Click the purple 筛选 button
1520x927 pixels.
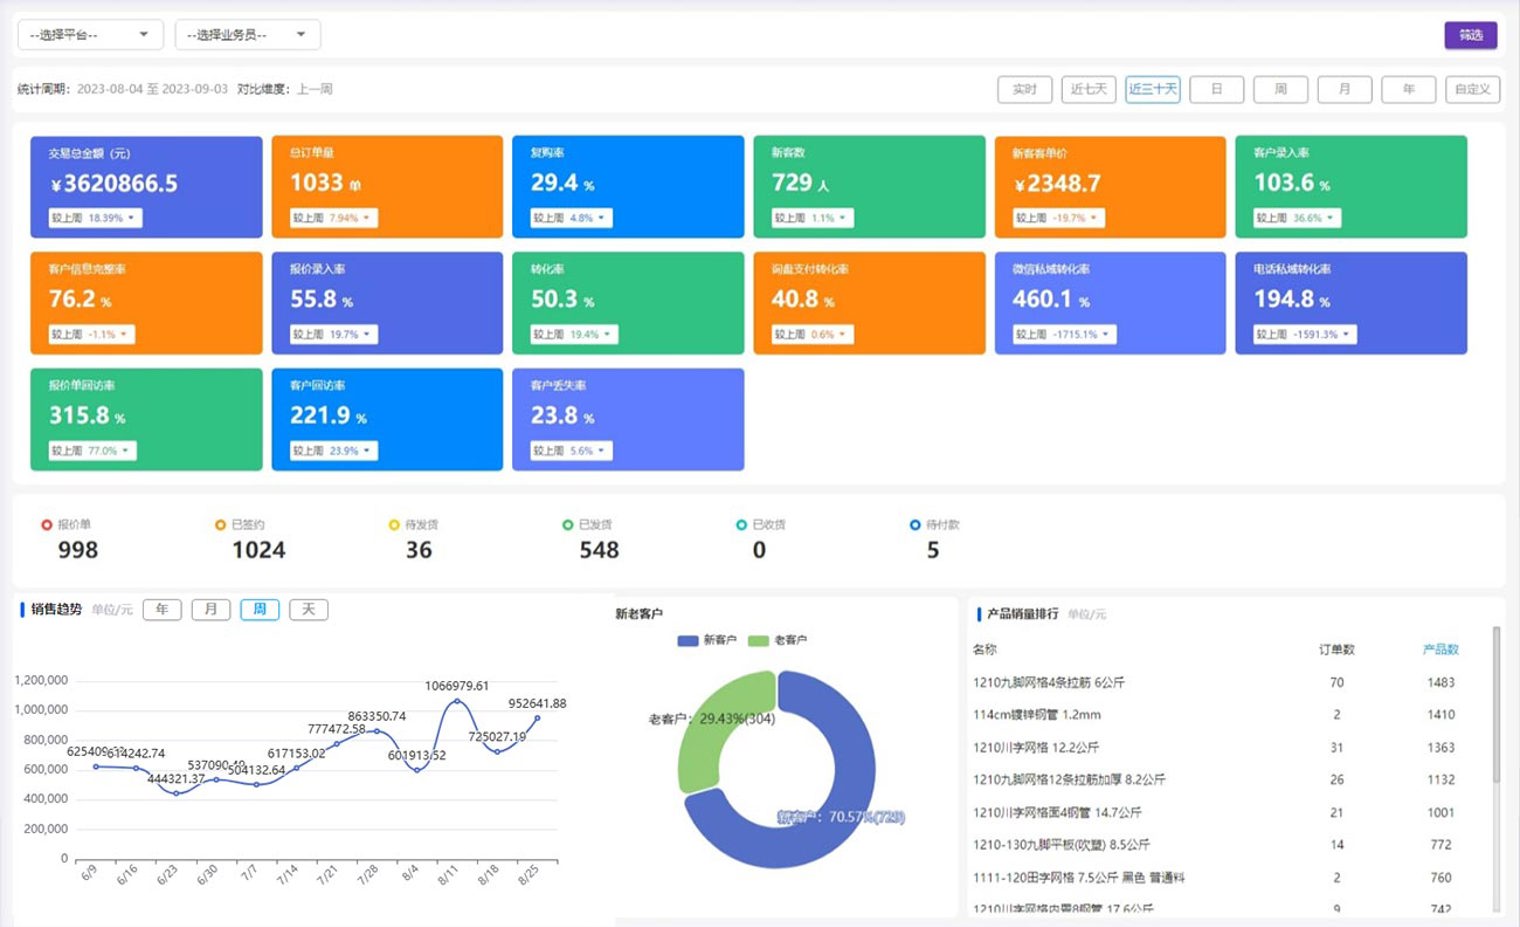click(x=1470, y=35)
